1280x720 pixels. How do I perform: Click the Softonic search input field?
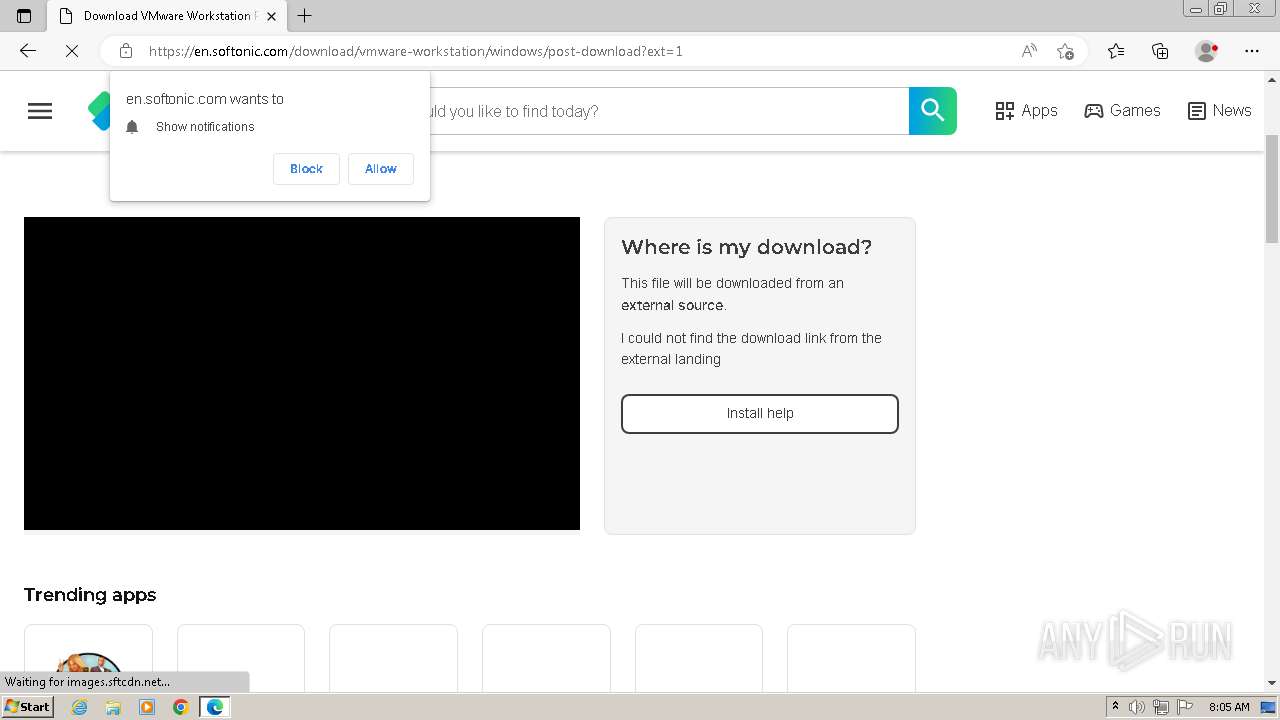(669, 111)
